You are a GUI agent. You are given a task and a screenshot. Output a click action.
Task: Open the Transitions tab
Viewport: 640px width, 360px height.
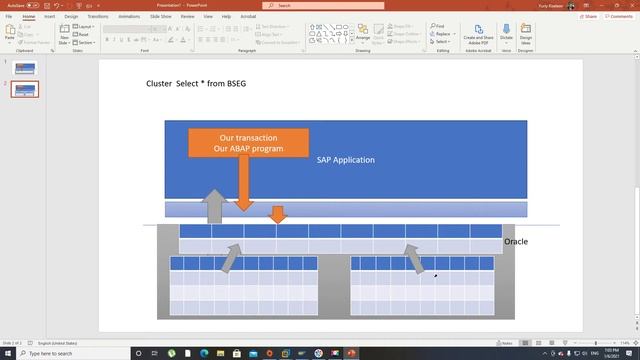click(x=98, y=16)
